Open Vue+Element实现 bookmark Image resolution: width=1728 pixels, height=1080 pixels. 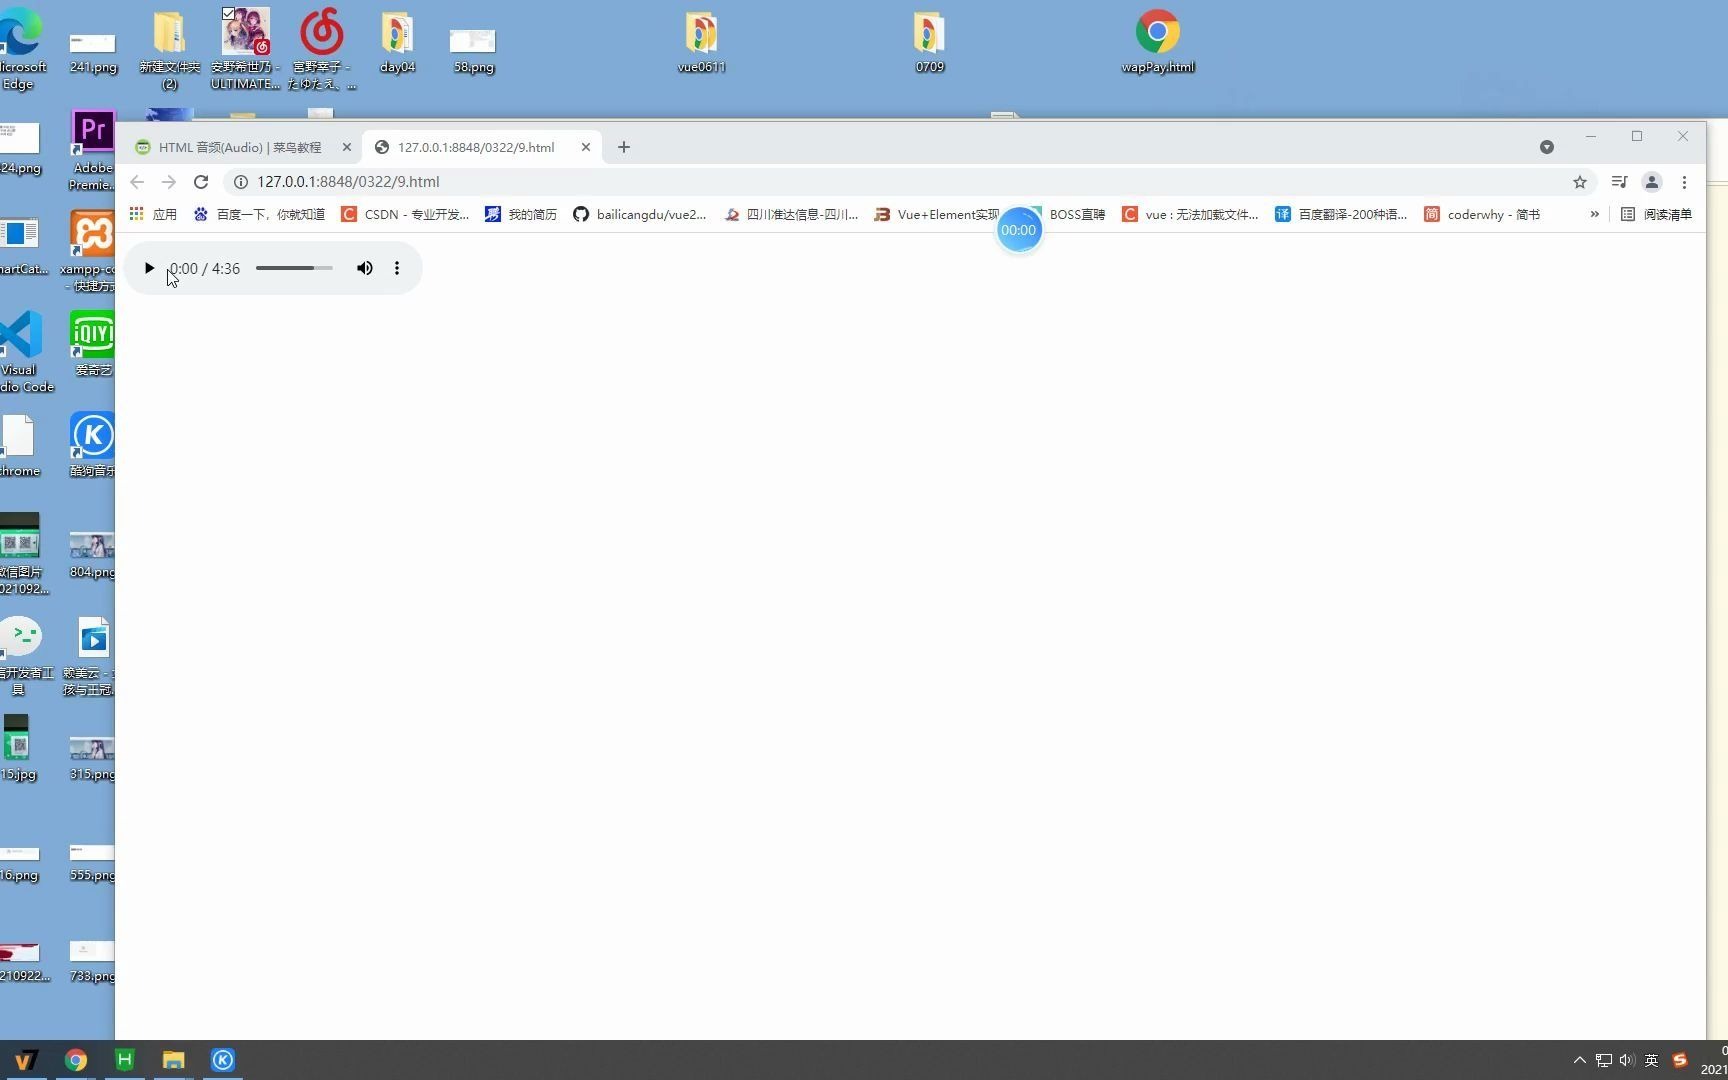click(937, 214)
